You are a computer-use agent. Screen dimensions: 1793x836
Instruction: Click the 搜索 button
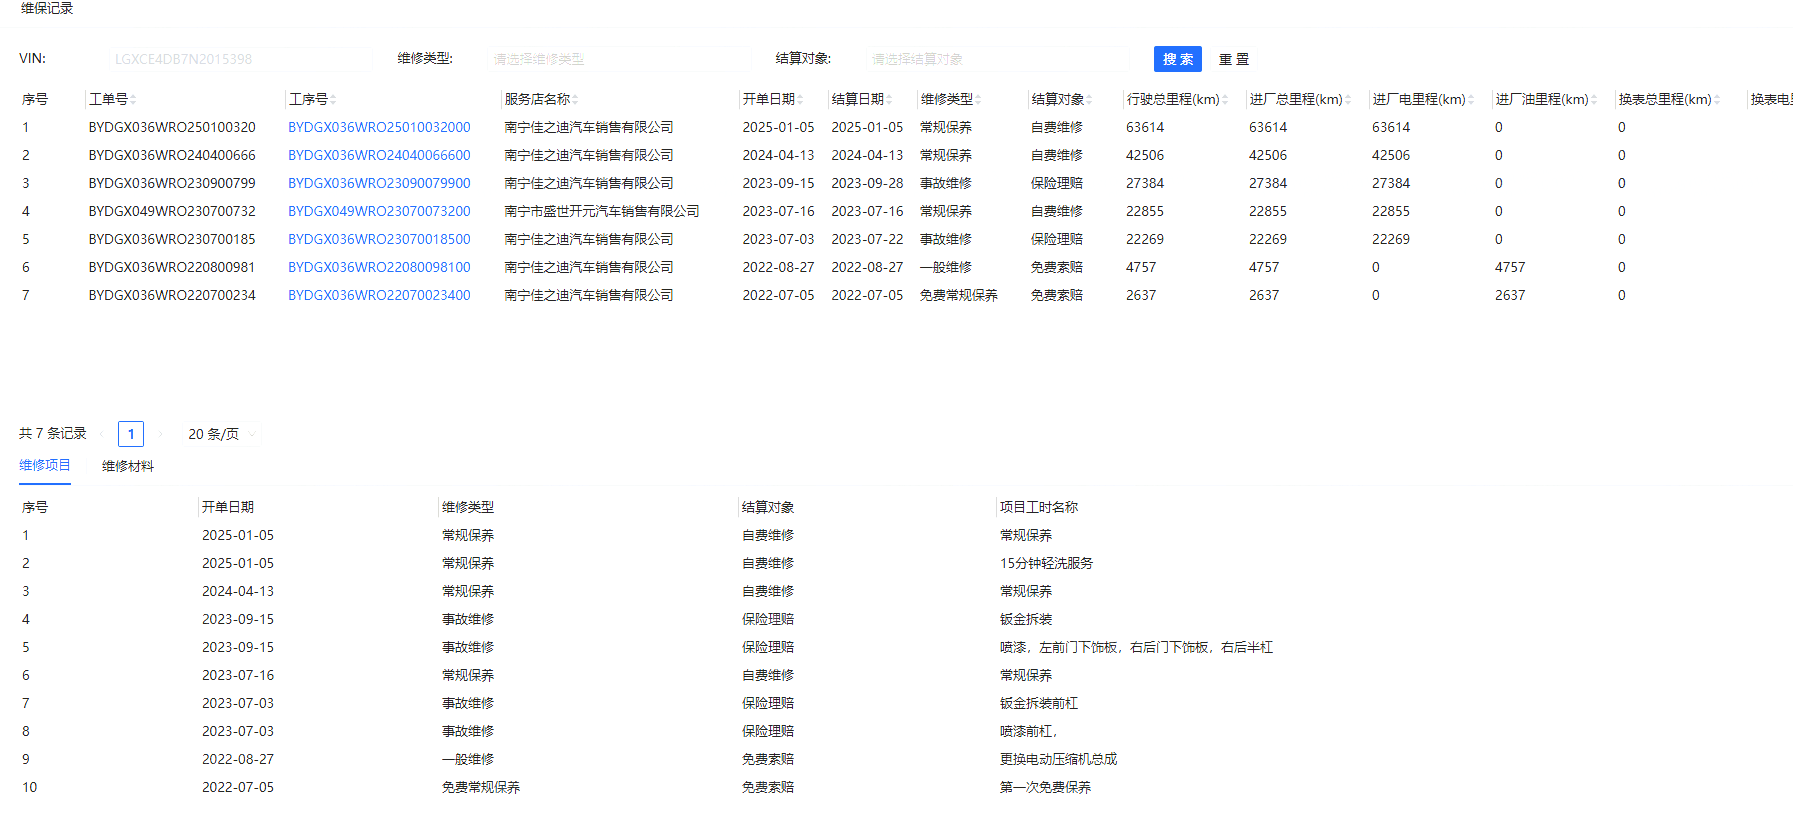pos(1178,59)
